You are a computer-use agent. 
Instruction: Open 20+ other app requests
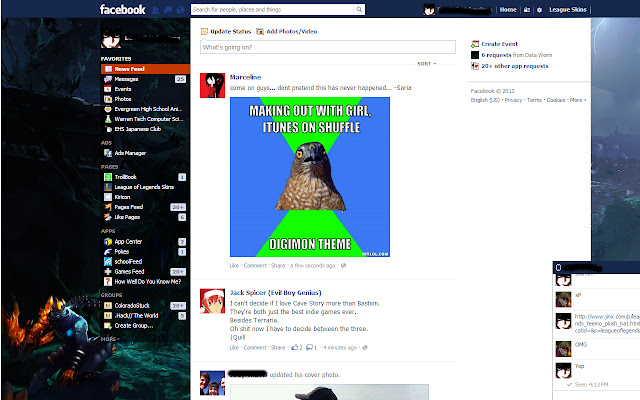515,66
